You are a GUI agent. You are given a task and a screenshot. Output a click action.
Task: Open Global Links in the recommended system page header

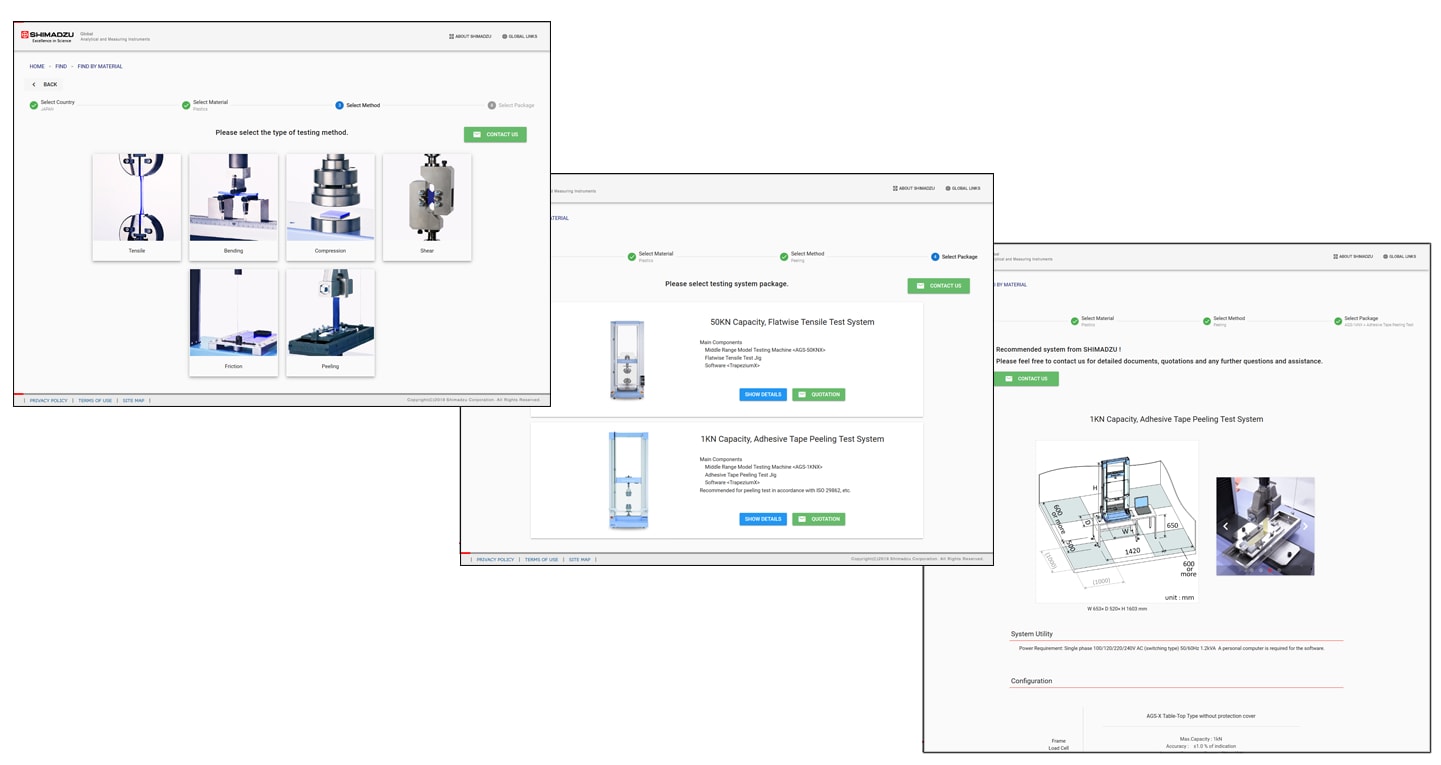[x=1399, y=256]
